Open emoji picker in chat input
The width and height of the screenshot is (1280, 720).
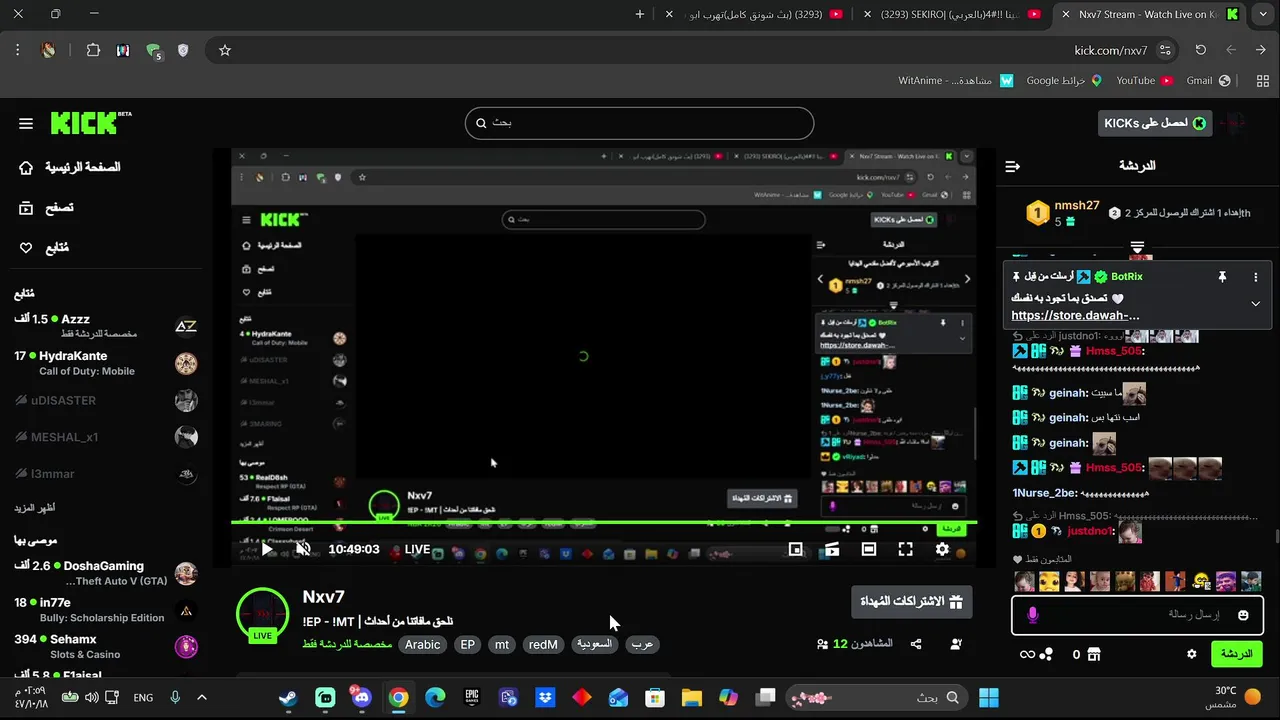[x=1243, y=615]
